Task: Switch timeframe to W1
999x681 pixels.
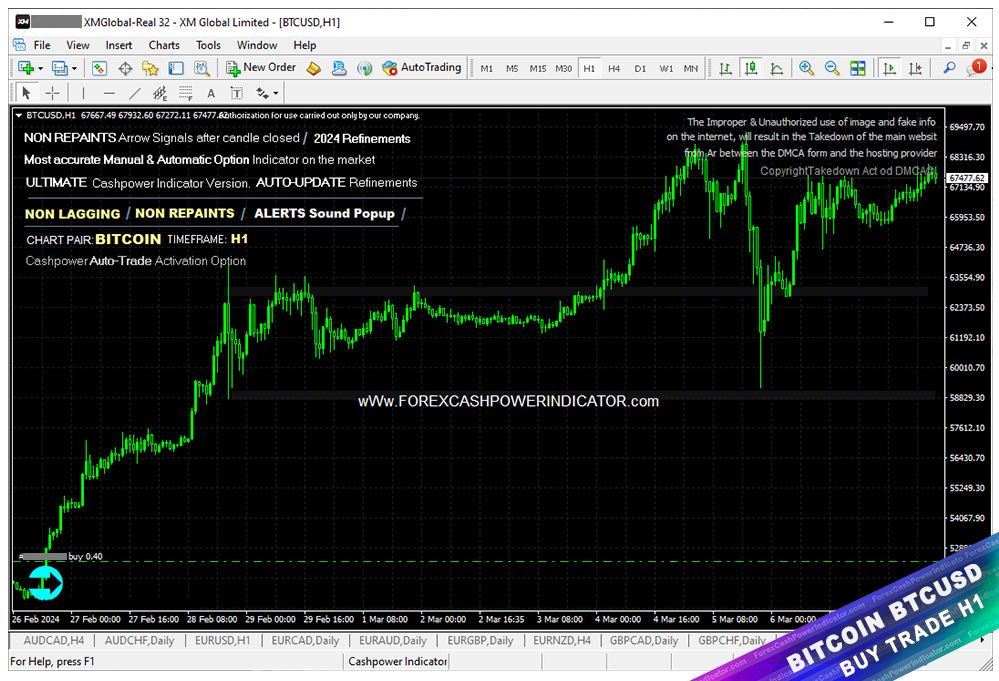Action: click(x=666, y=68)
